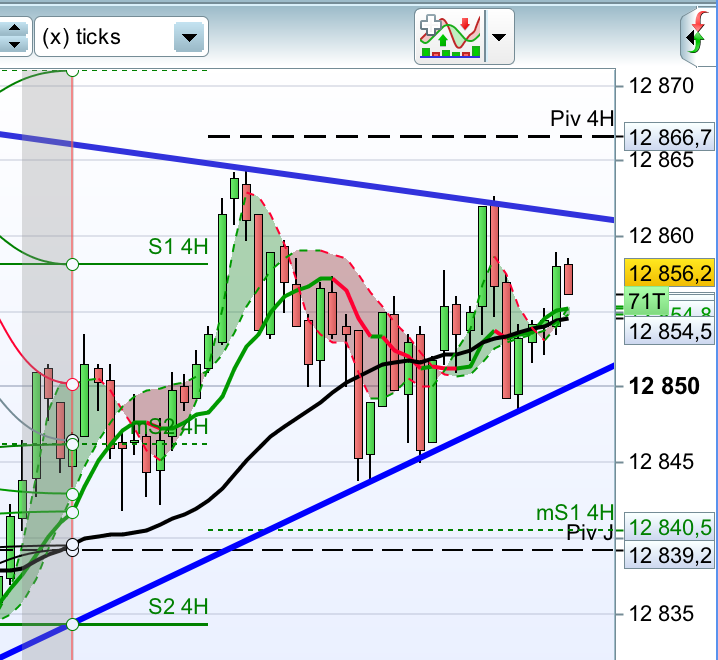Click the circle handle on S1 4H line
This screenshot has width=718, height=660.
[72, 264]
